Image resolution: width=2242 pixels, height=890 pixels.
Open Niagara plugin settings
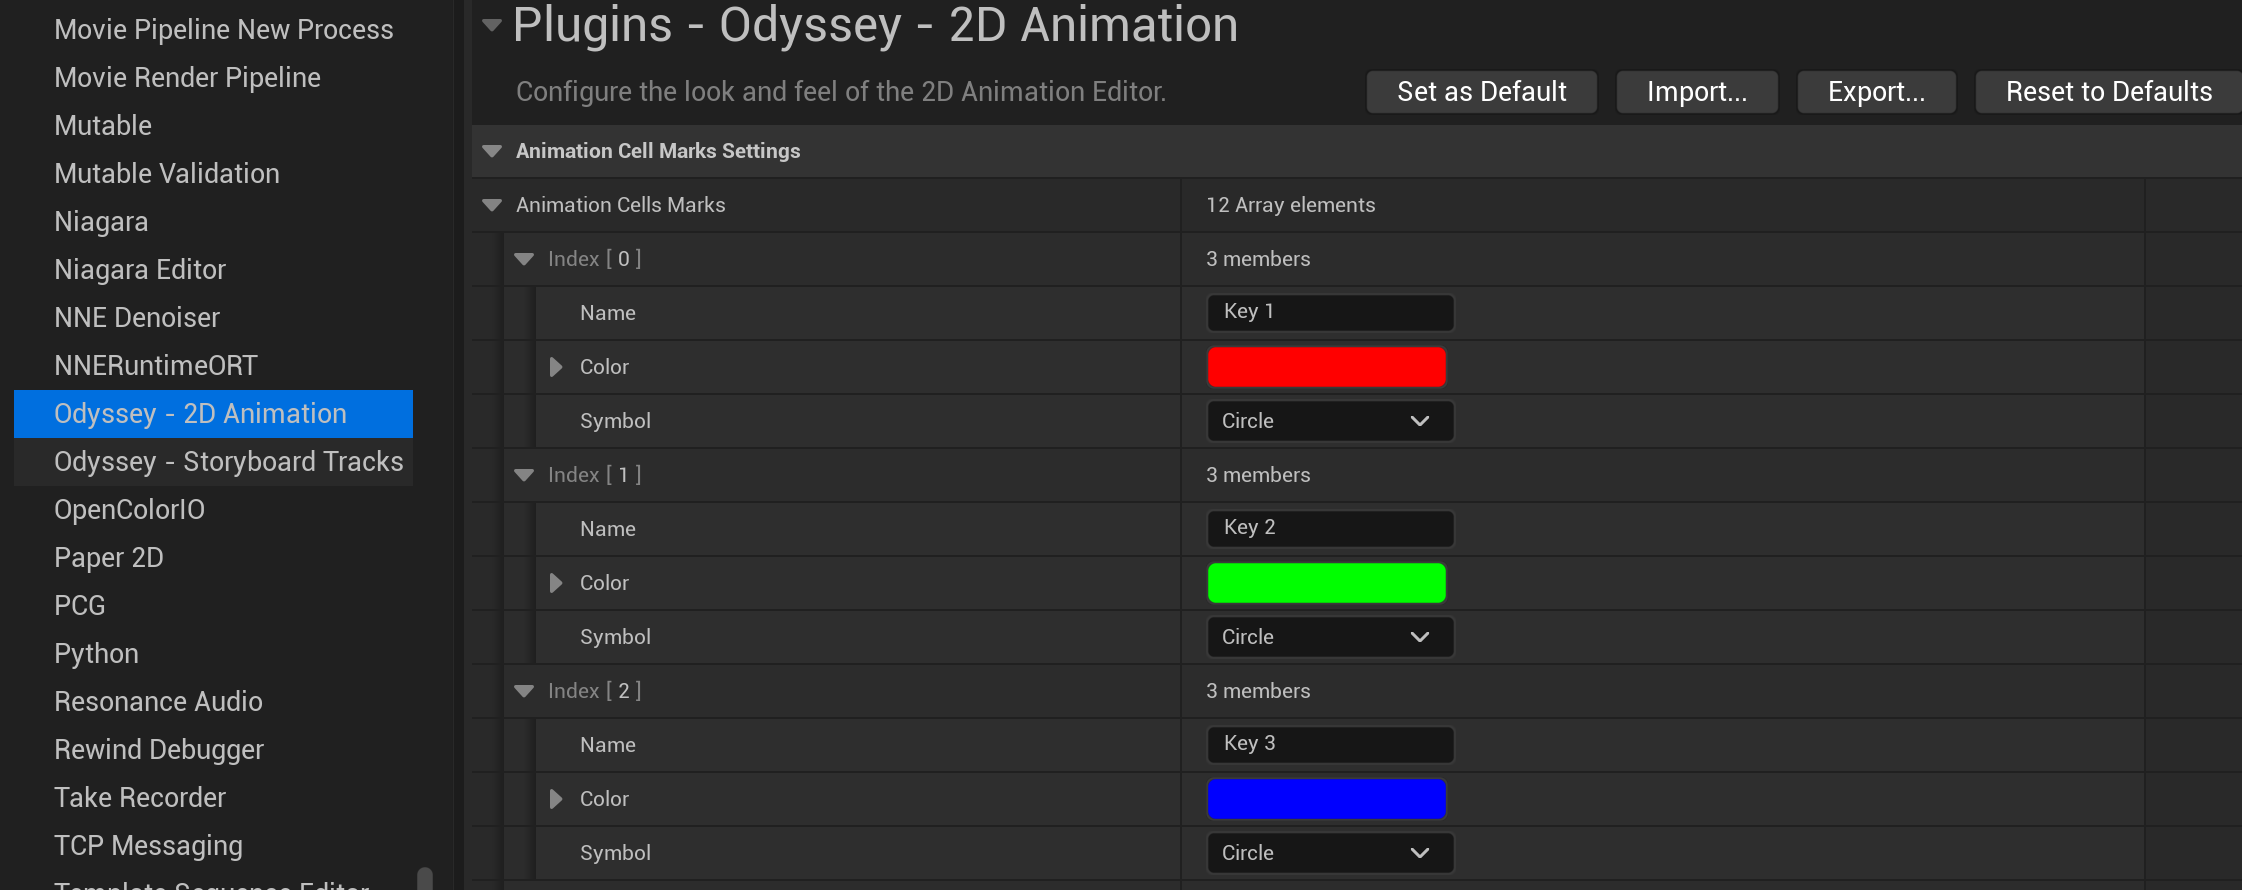point(101,222)
